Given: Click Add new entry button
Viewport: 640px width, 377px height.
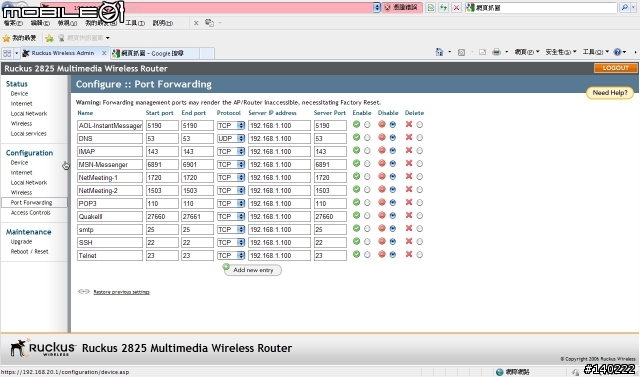Looking at the screenshot, I should point(253,270).
